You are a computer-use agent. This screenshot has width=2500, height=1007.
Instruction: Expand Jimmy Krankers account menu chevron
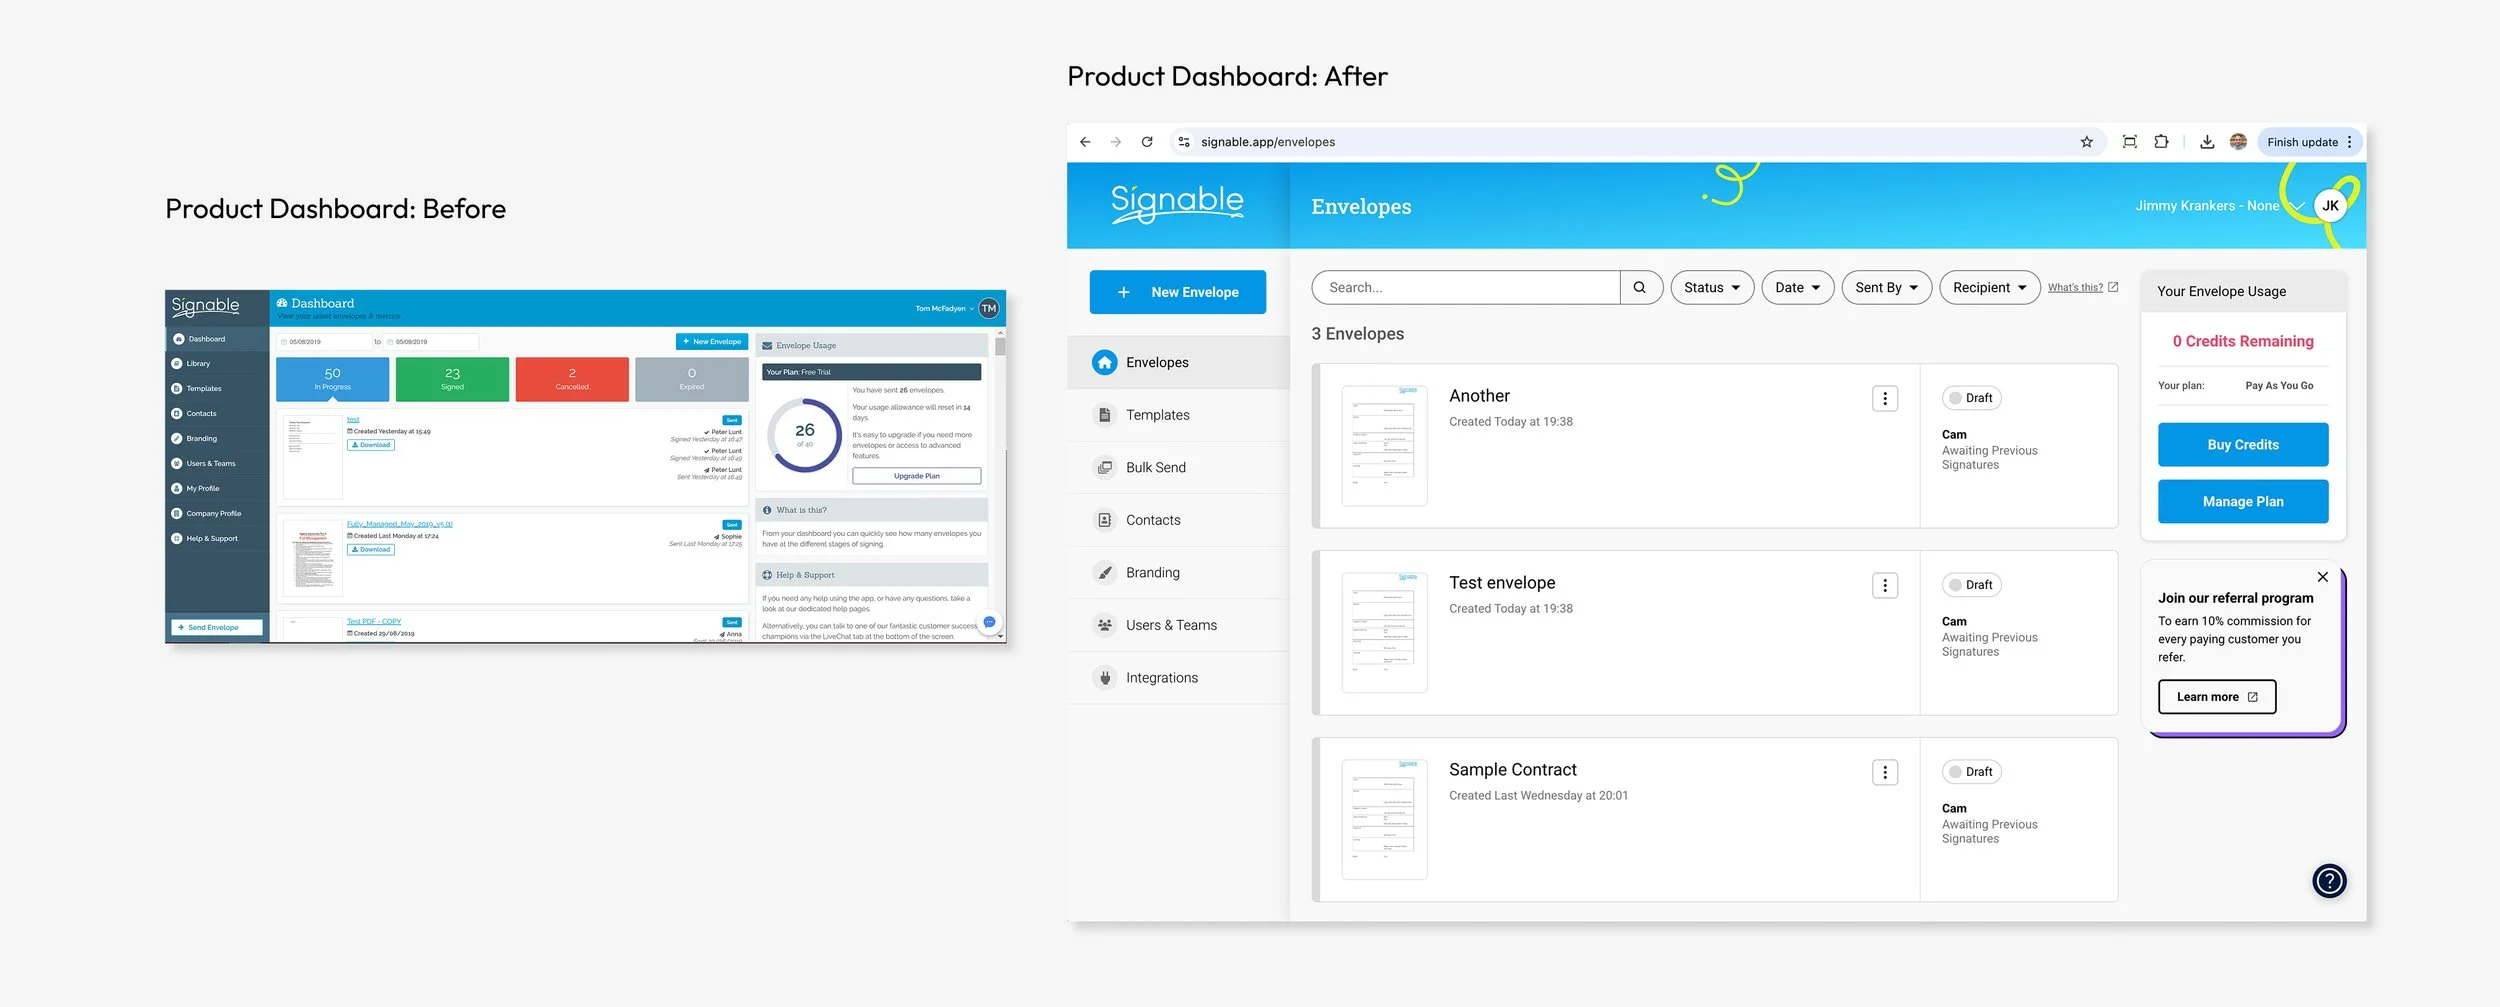click(2297, 207)
